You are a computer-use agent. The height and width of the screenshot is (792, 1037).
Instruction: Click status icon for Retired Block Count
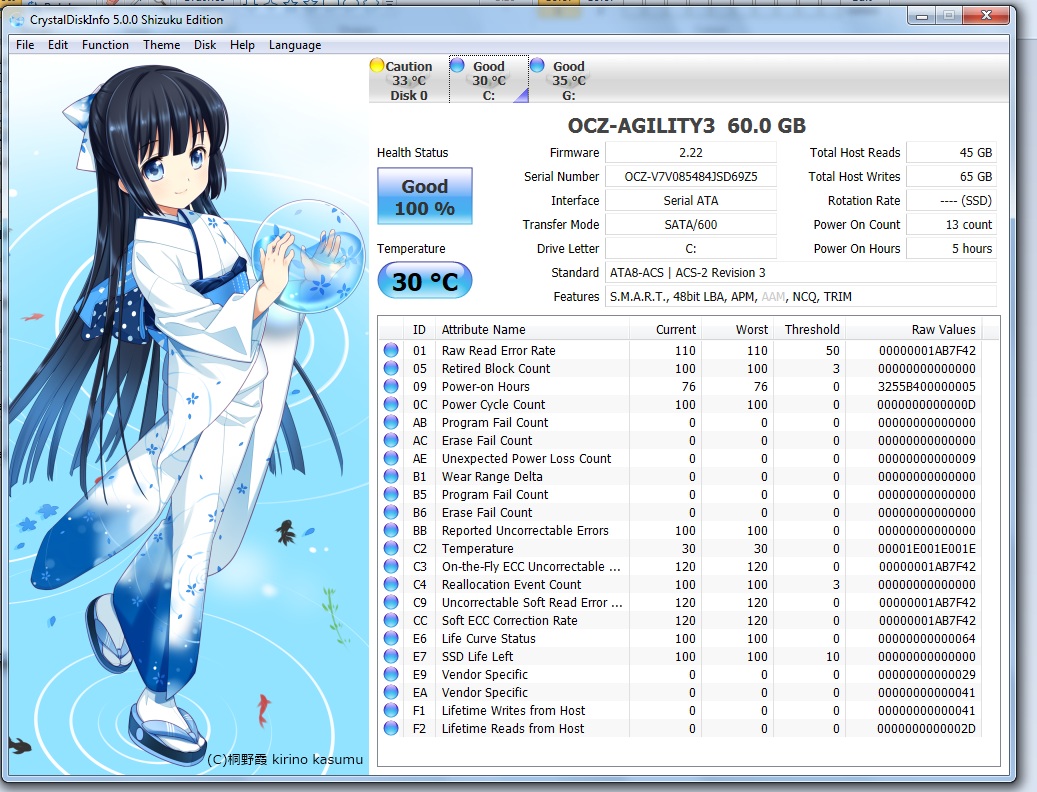tap(391, 368)
